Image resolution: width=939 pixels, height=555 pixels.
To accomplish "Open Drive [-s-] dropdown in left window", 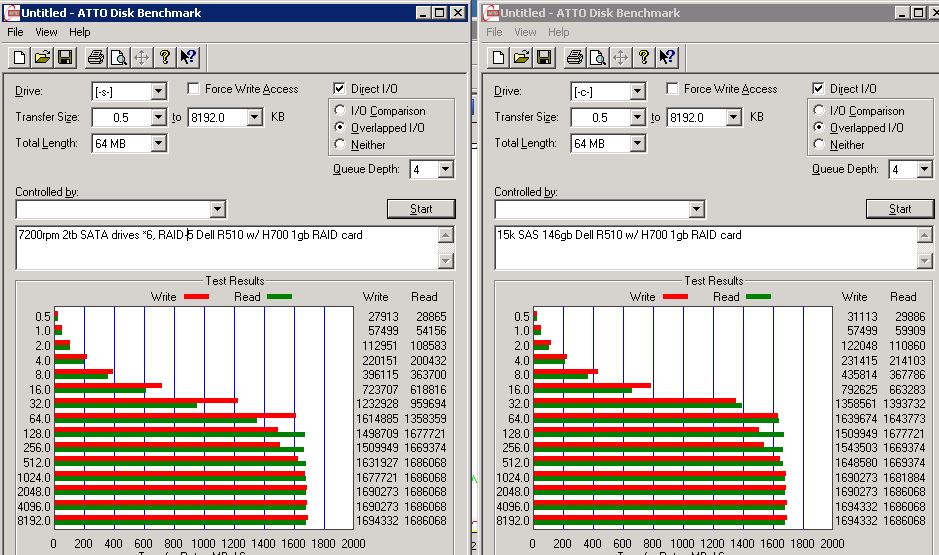I will [158, 92].
